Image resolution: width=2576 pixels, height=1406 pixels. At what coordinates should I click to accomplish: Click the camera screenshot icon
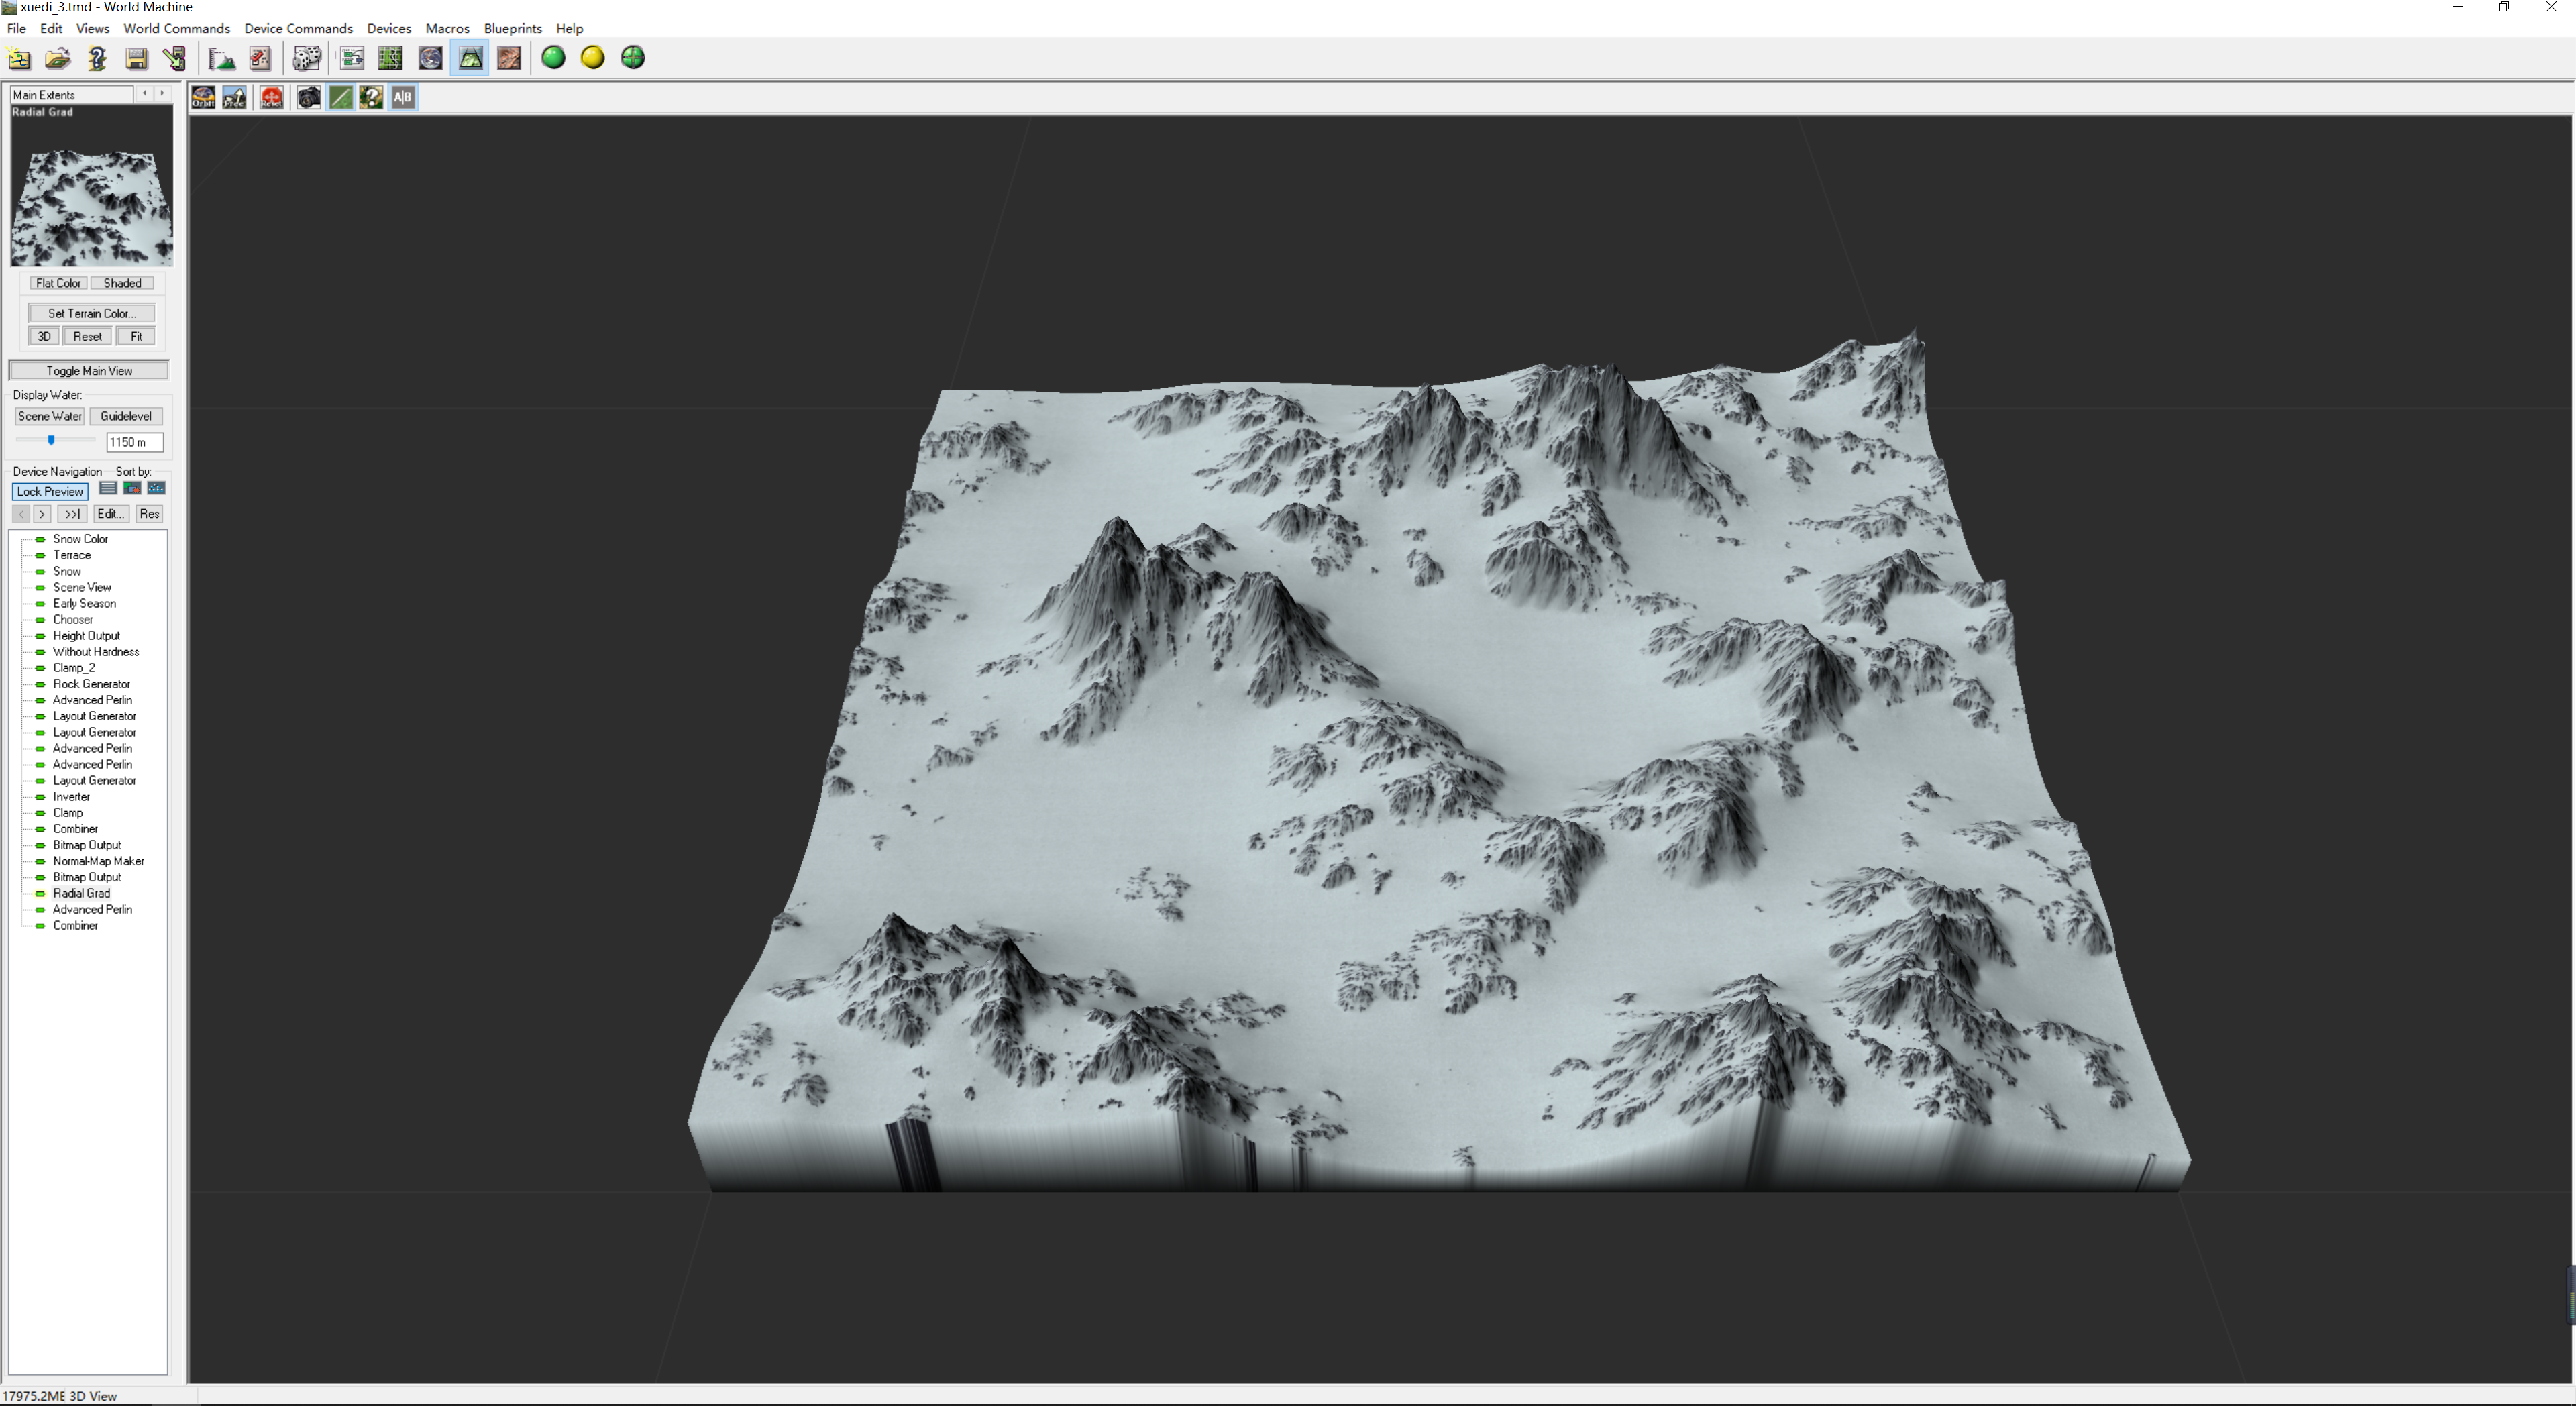tap(309, 97)
